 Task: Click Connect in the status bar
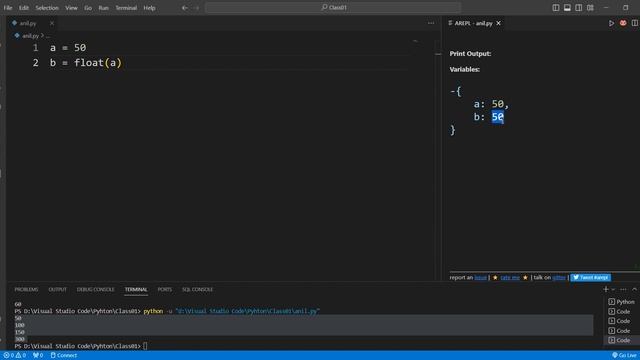pos(64,355)
